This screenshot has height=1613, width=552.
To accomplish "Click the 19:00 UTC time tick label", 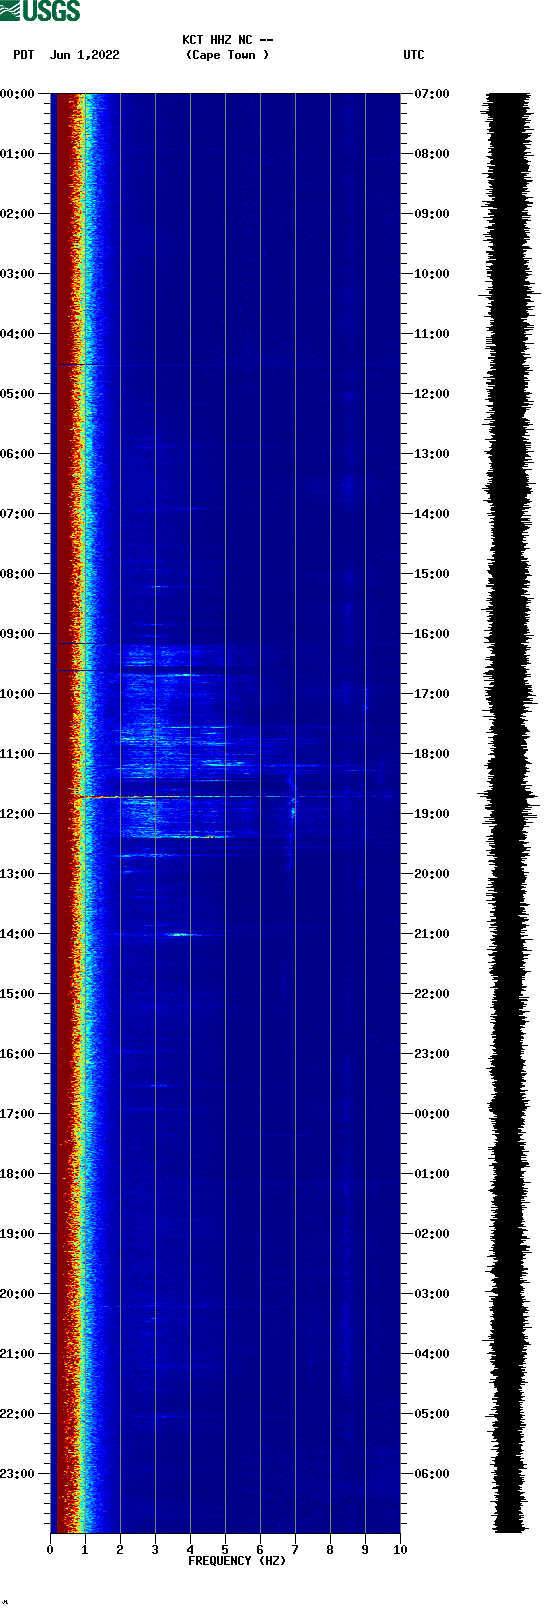I will tap(432, 814).
